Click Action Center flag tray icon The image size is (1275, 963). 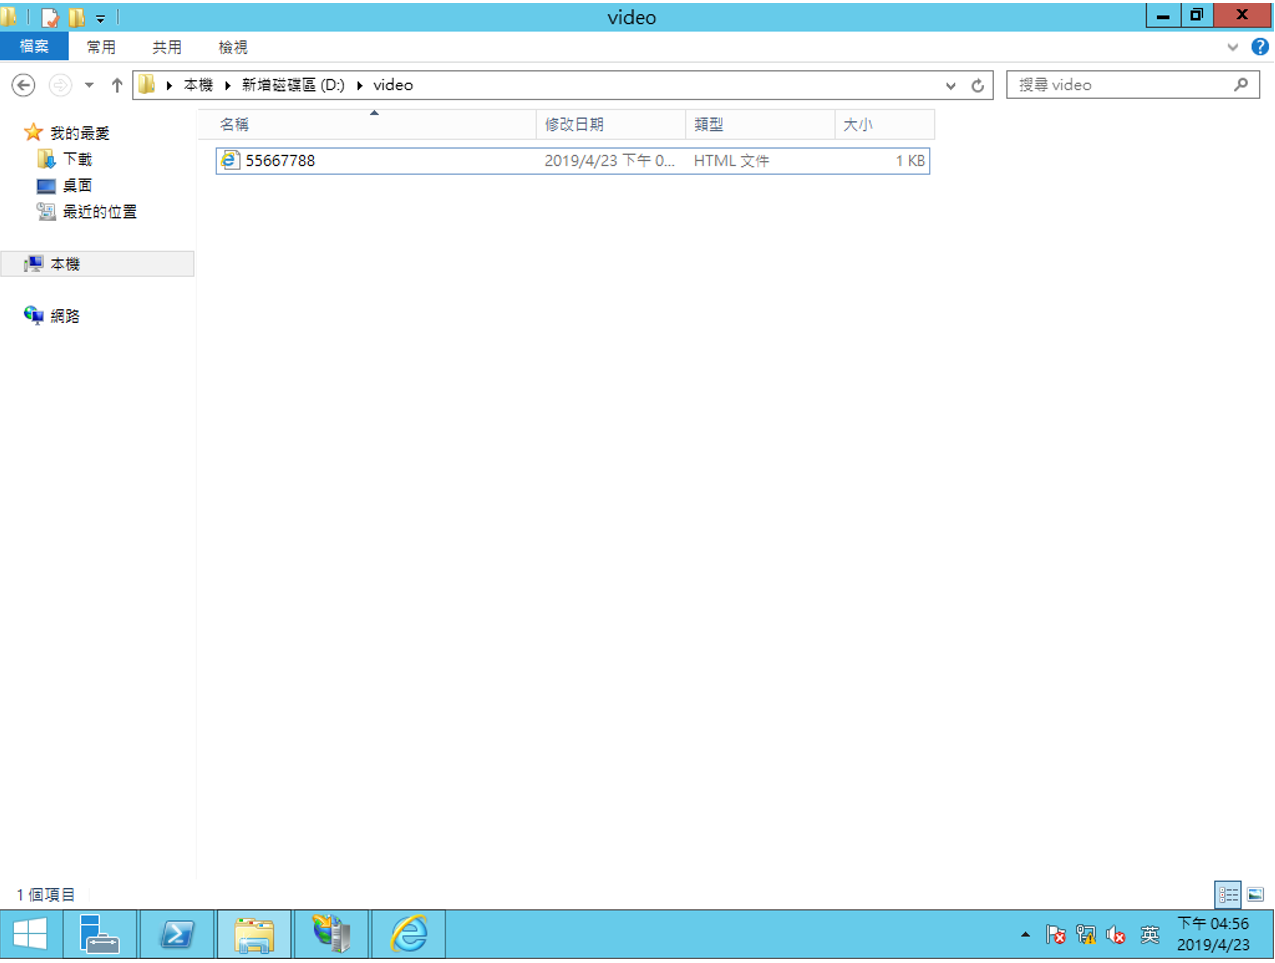click(1055, 935)
